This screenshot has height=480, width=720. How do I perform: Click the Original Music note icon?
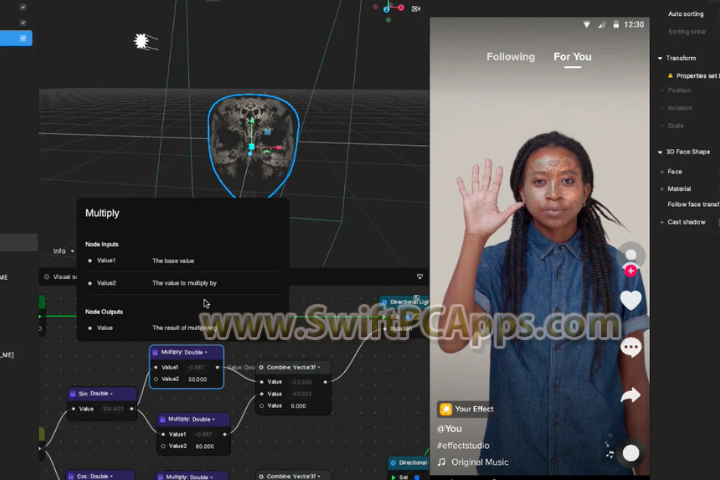(x=442, y=462)
